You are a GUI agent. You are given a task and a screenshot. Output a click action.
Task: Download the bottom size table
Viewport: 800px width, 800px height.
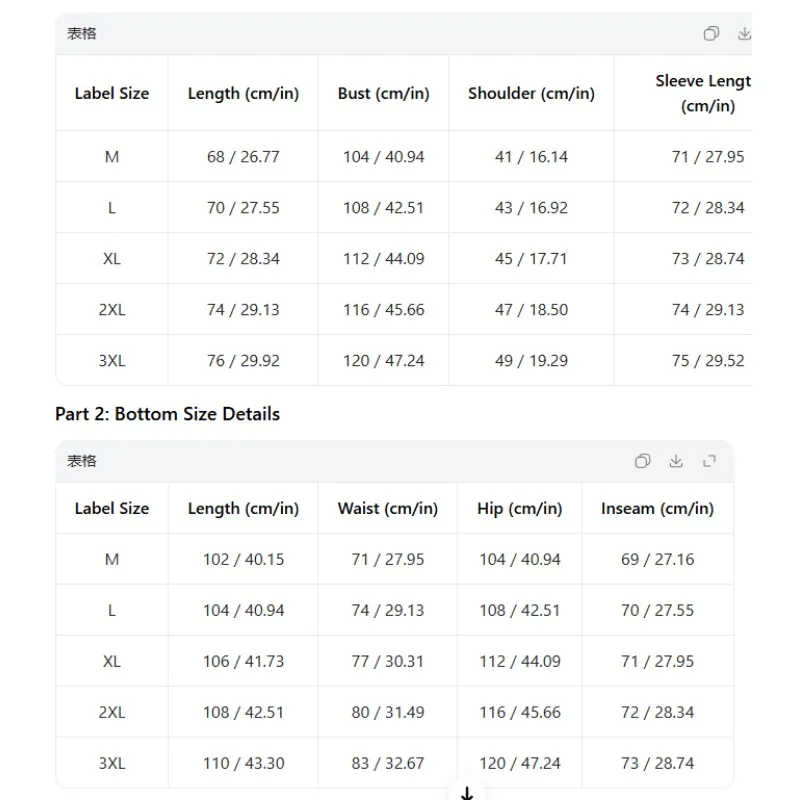tap(676, 461)
